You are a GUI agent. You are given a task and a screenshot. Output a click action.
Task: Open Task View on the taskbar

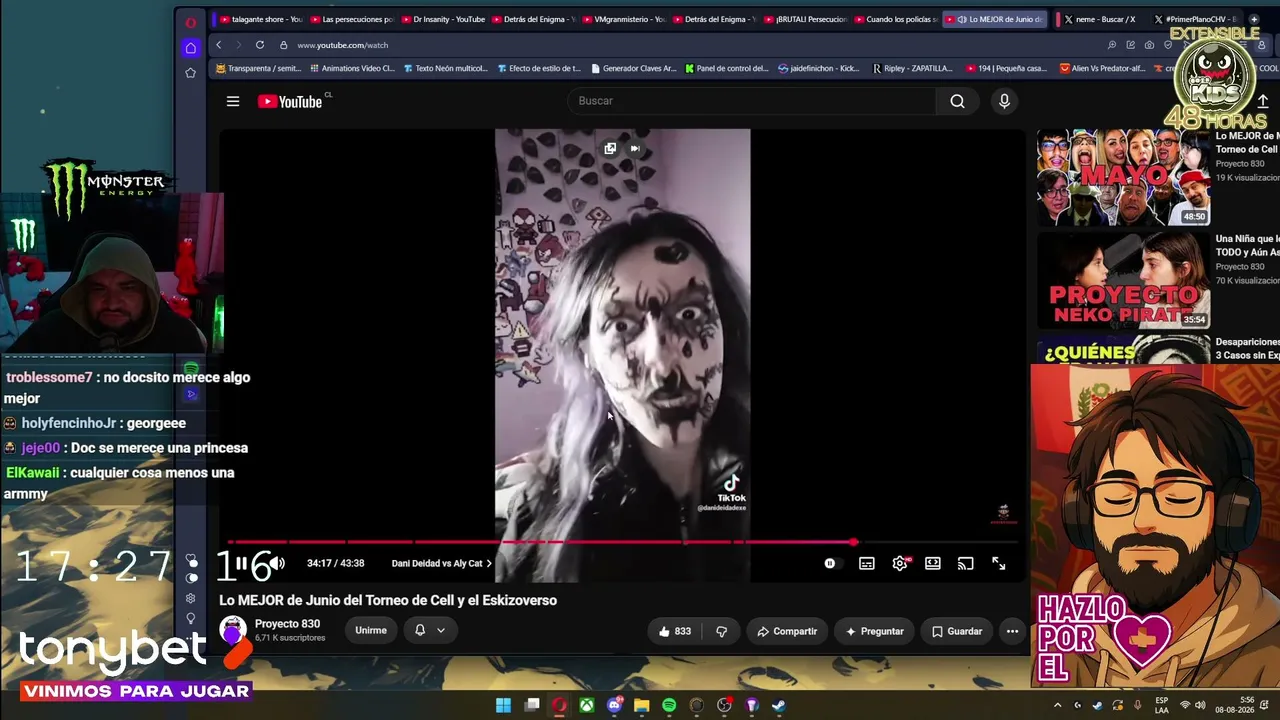point(532,705)
